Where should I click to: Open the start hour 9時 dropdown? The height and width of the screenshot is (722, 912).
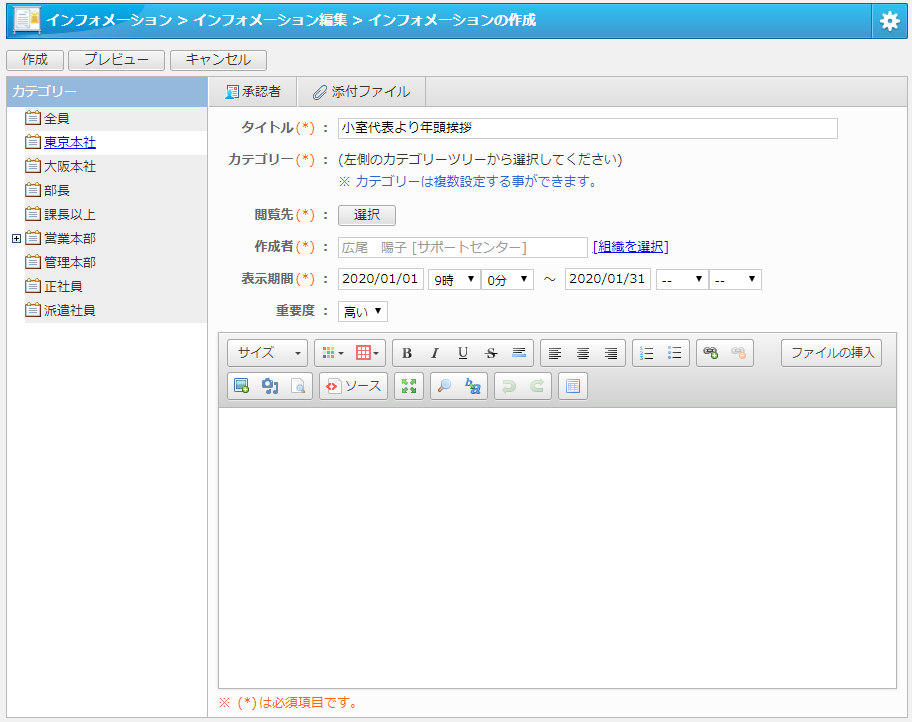click(453, 279)
